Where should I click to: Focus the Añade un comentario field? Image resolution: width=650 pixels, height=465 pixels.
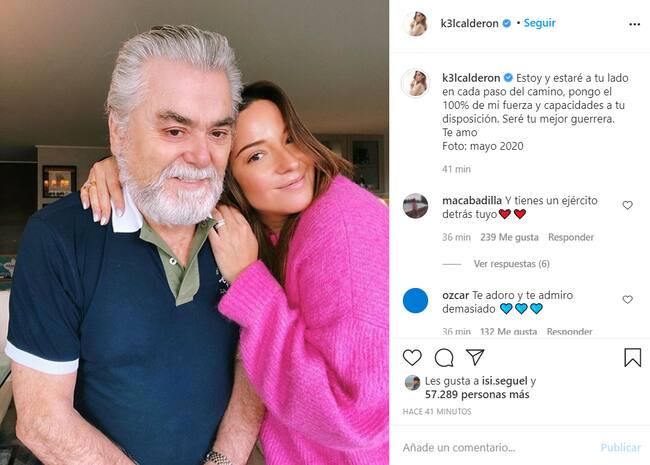pyautogui.click(x=497, y=448)
